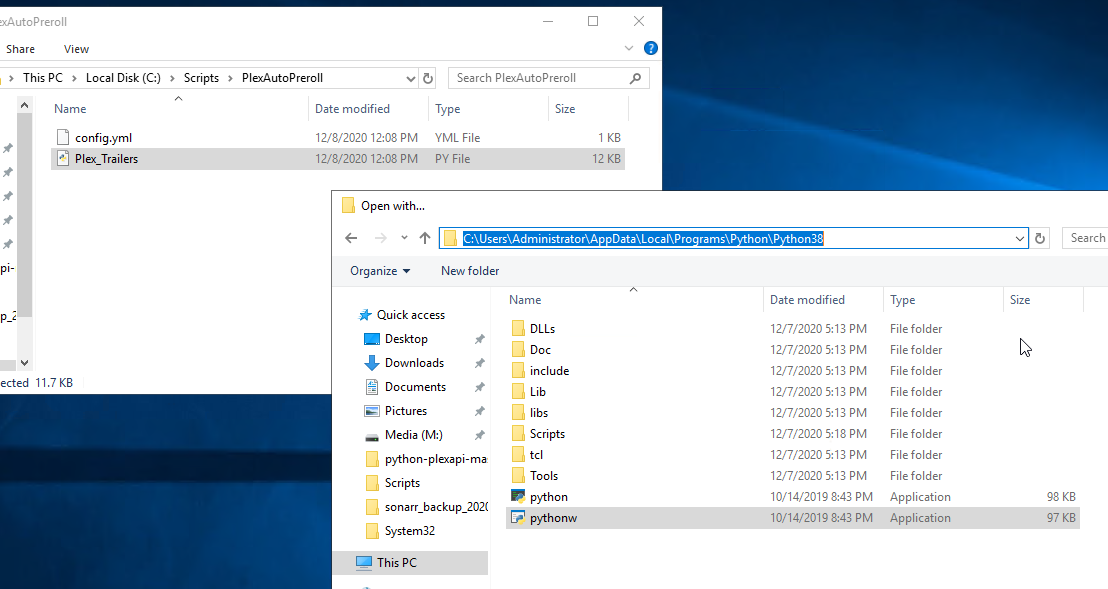Navigate to This PC breadcrumb
Screen dimensions: 1108x589
(x=42, y=78)
